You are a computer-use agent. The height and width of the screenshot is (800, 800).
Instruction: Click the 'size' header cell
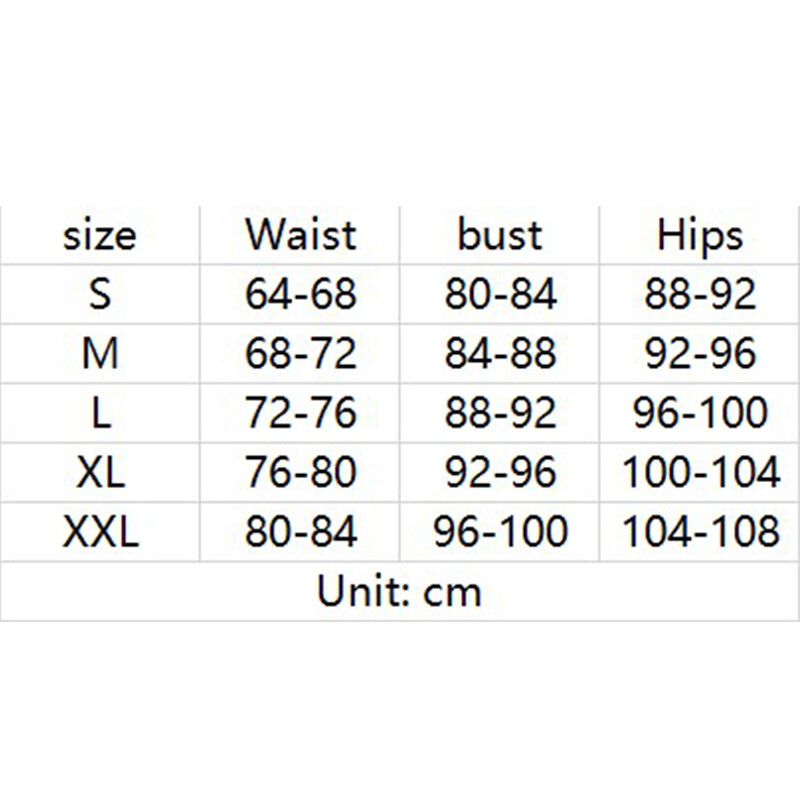100,235
